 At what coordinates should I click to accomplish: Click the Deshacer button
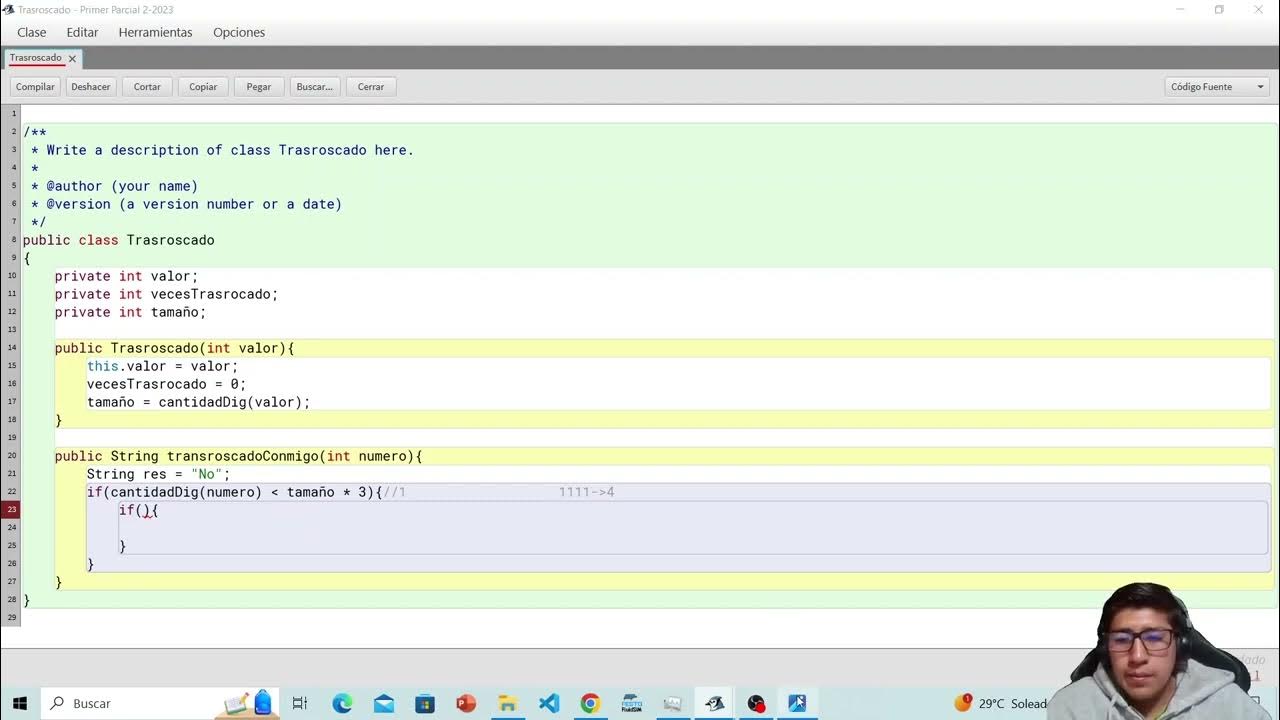point(91,87)
